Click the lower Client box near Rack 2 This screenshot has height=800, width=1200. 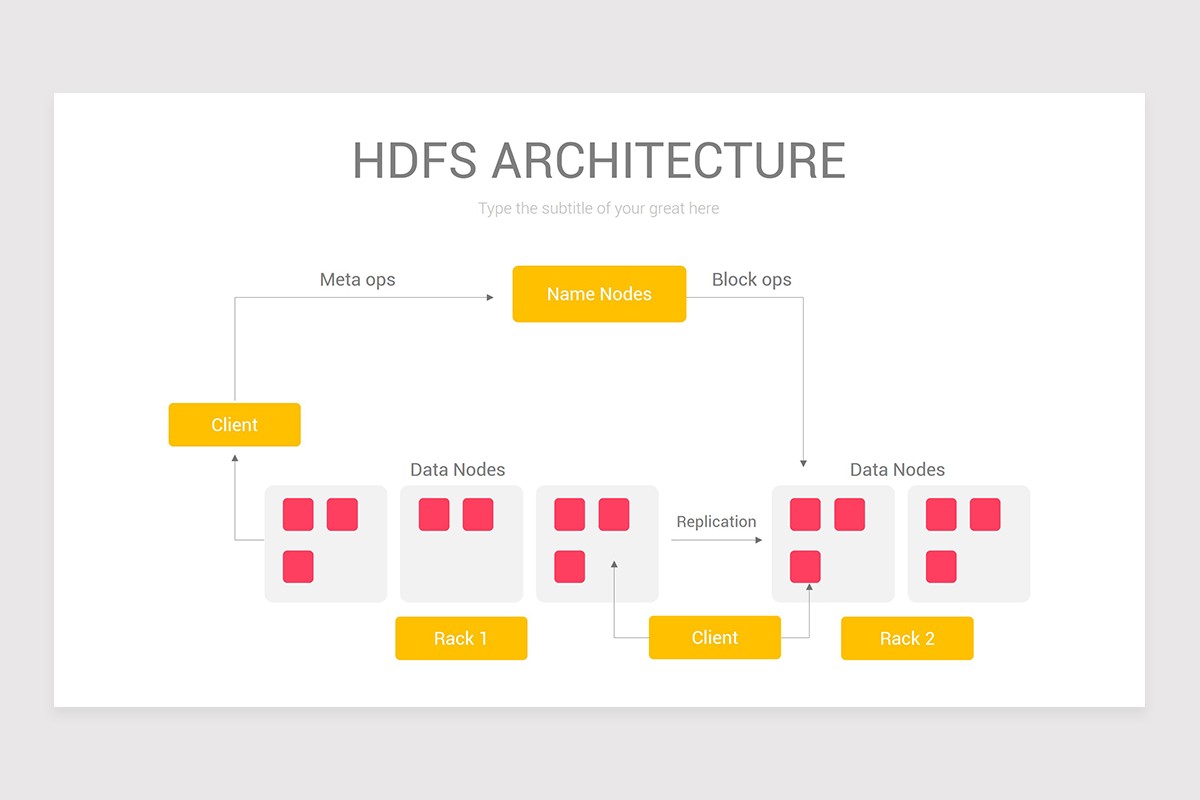tap(715, 637)
